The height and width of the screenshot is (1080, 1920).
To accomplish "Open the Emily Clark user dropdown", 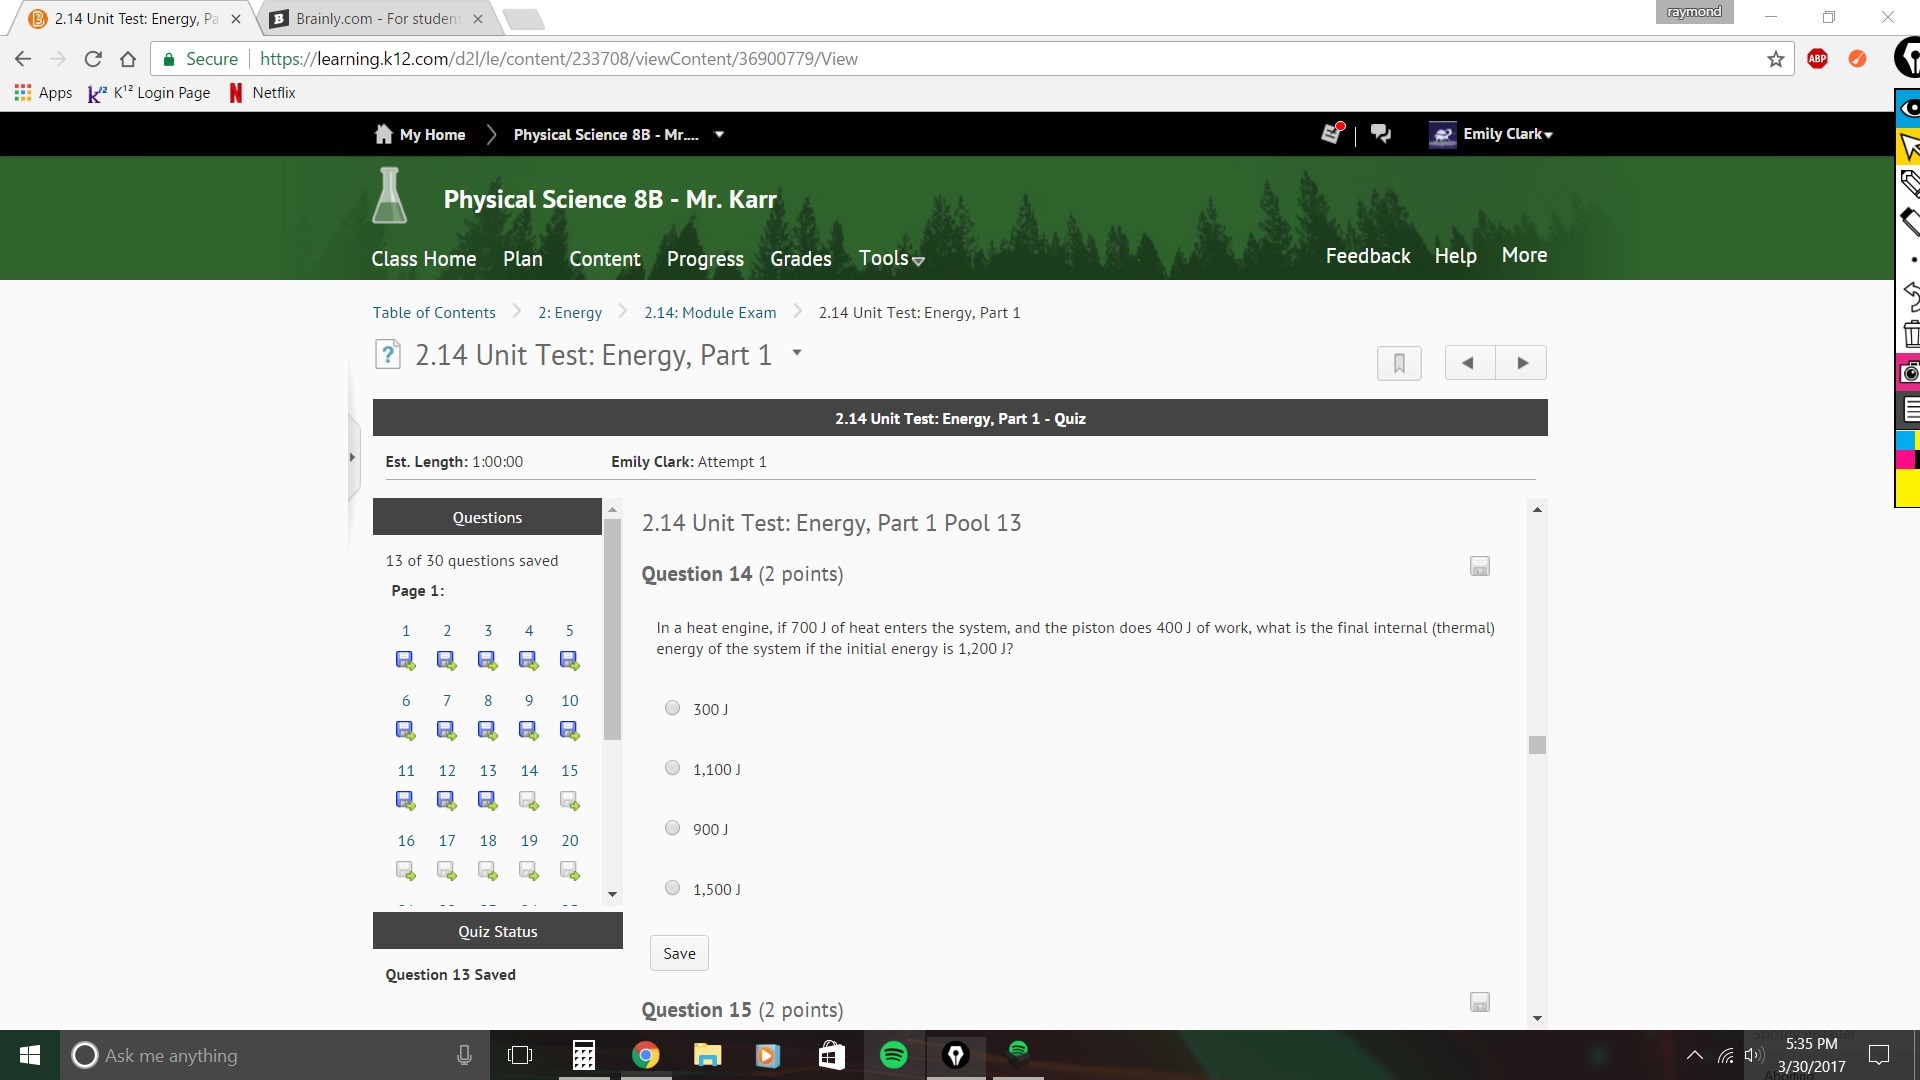I will [1507, 134].
